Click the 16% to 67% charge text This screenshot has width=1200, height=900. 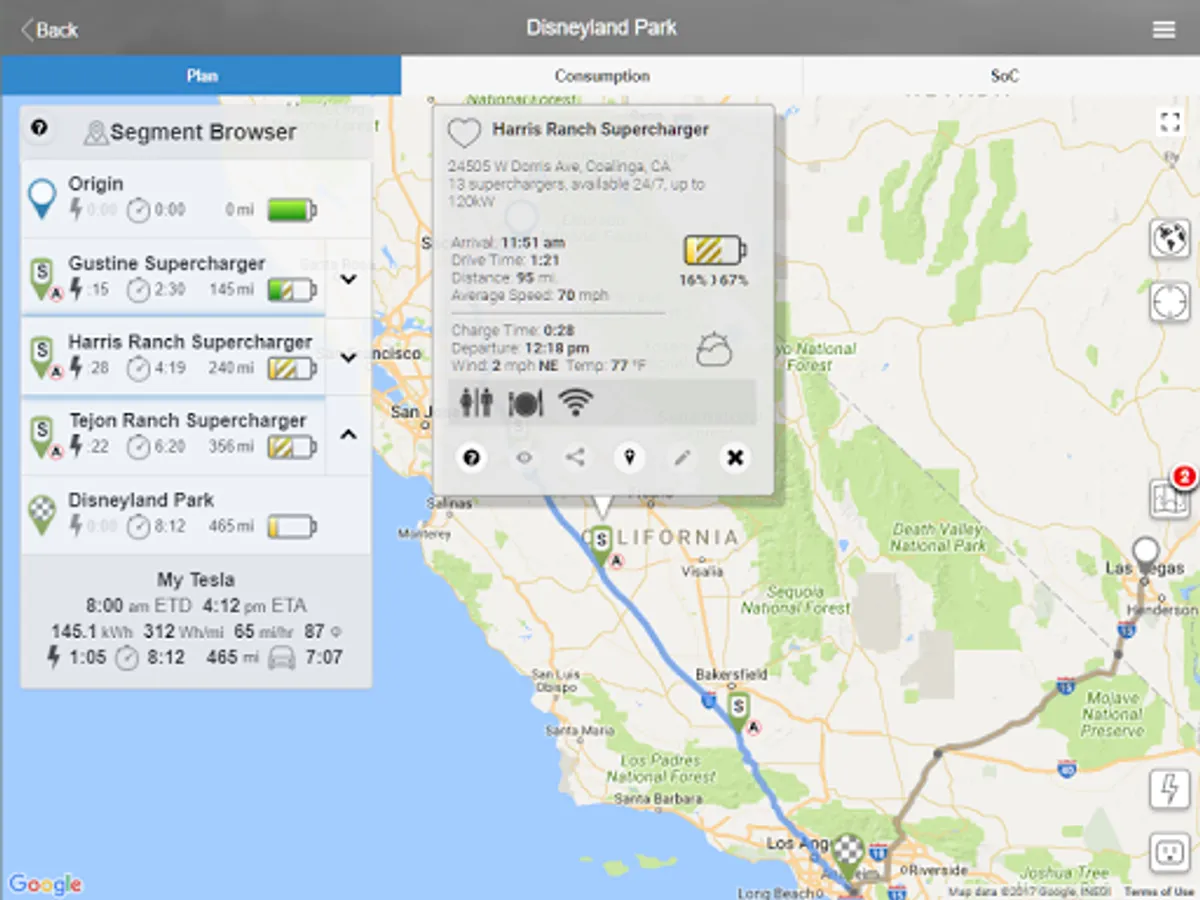click(x=714, y=280)
